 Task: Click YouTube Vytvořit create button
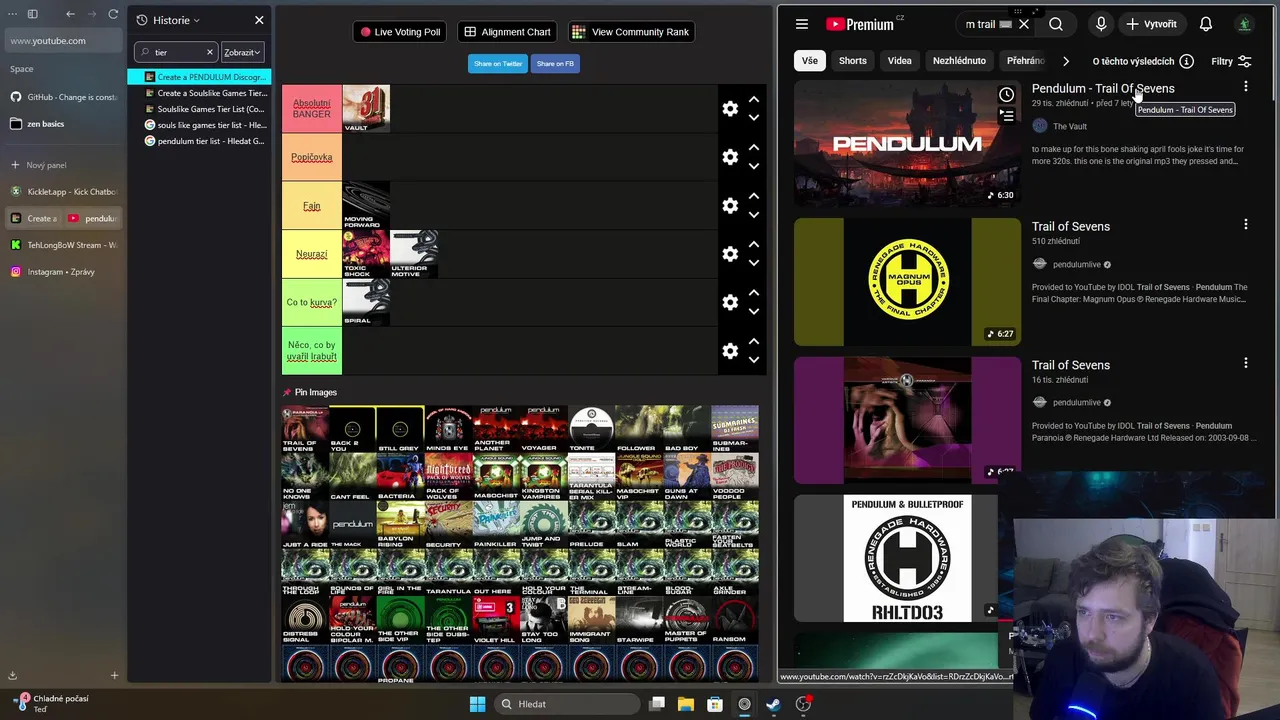coord(1151,24)
